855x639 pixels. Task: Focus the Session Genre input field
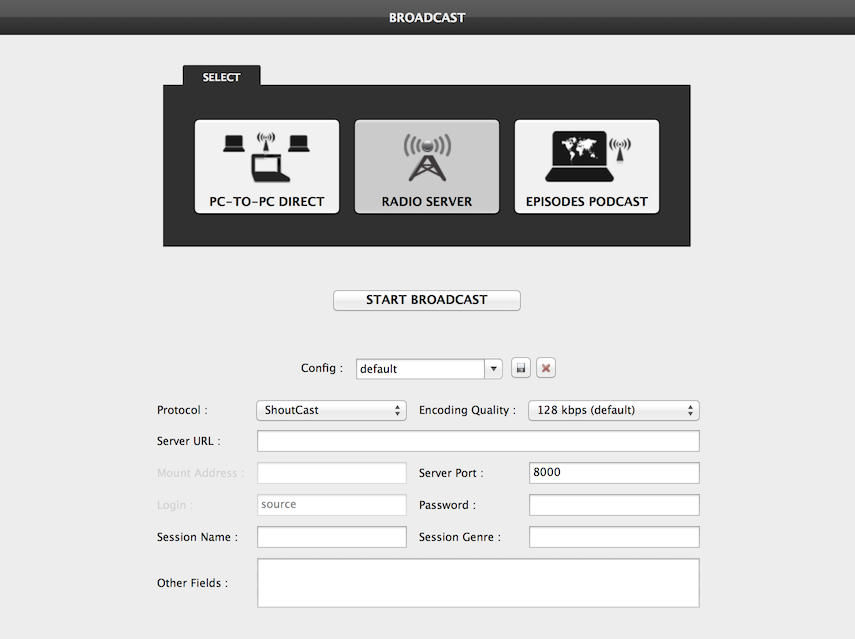614,537
